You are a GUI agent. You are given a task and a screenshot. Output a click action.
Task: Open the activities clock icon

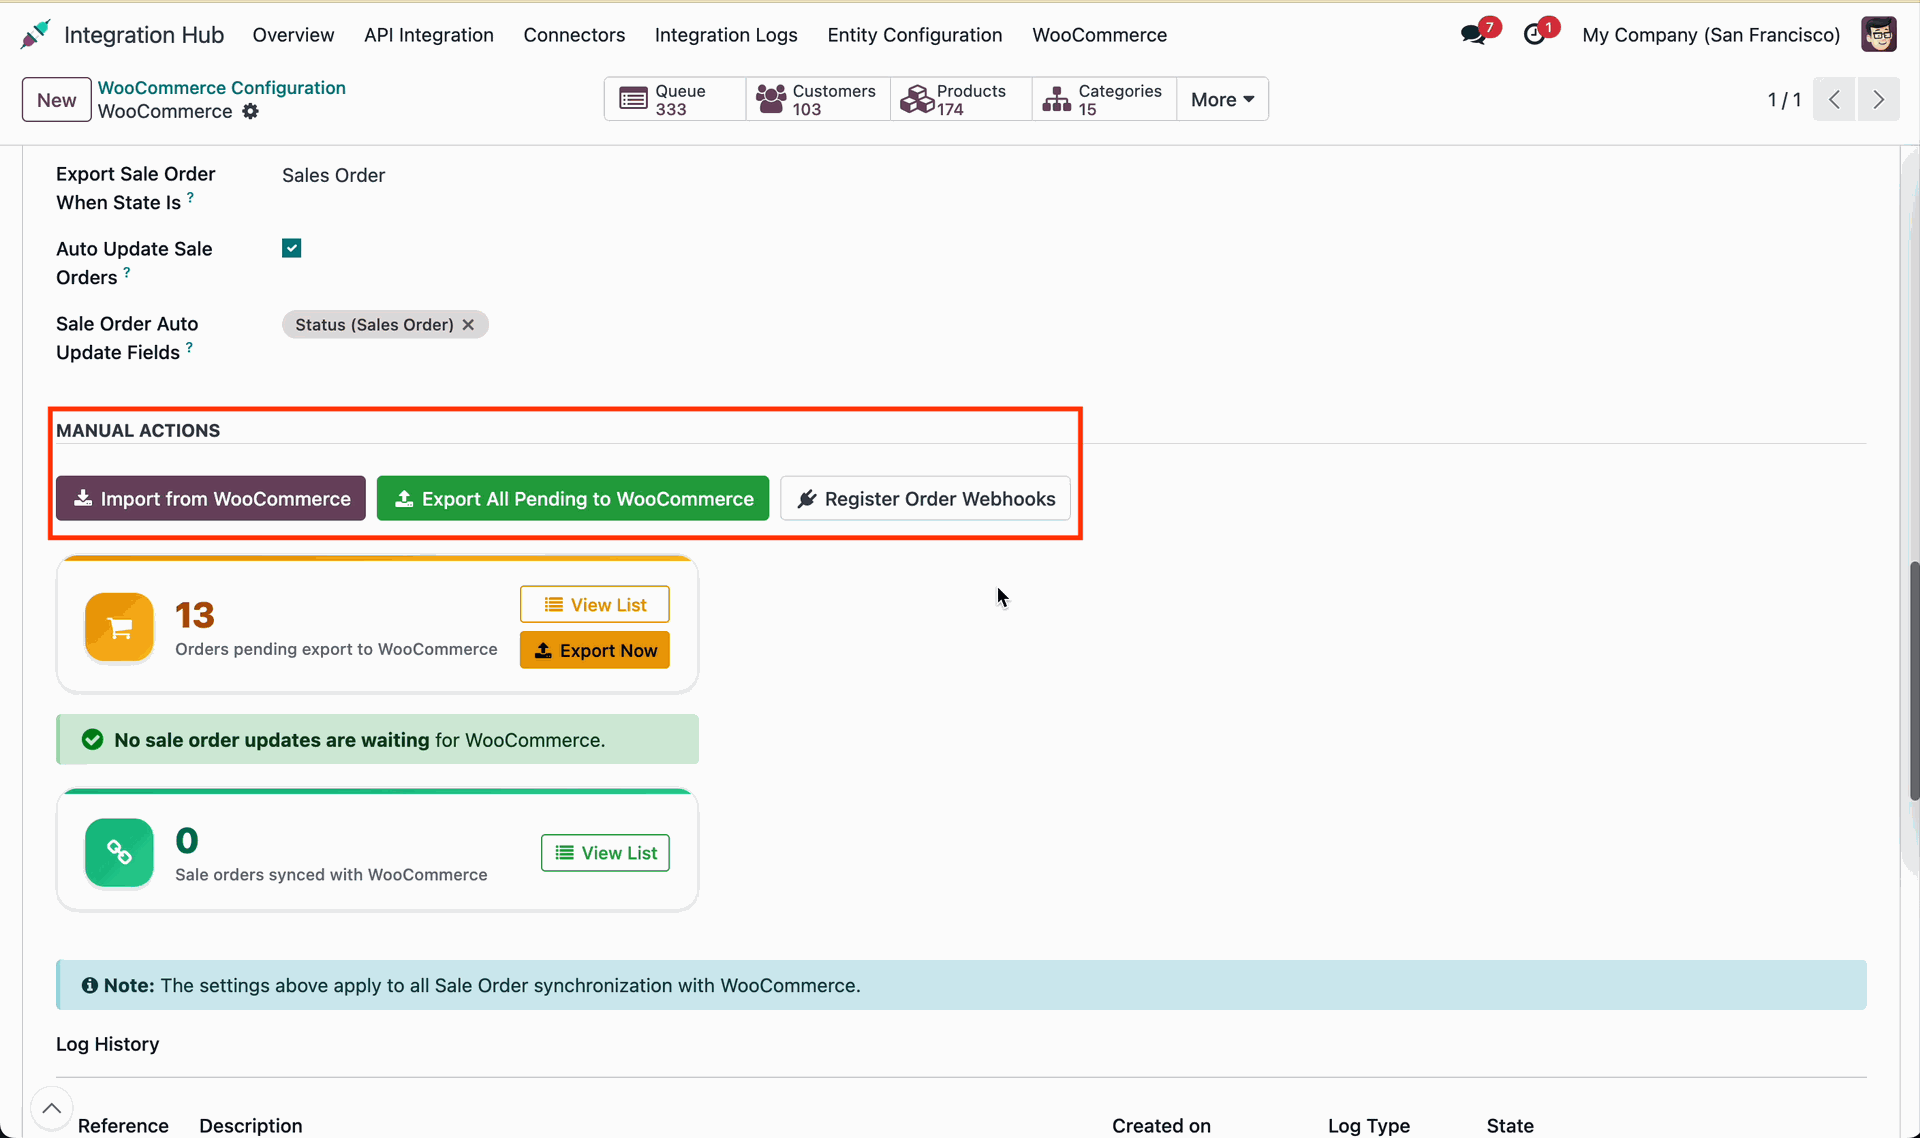(1534, 35)
